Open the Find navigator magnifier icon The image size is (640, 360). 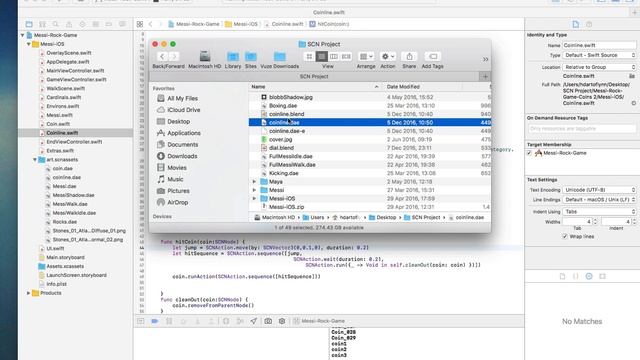56,24
